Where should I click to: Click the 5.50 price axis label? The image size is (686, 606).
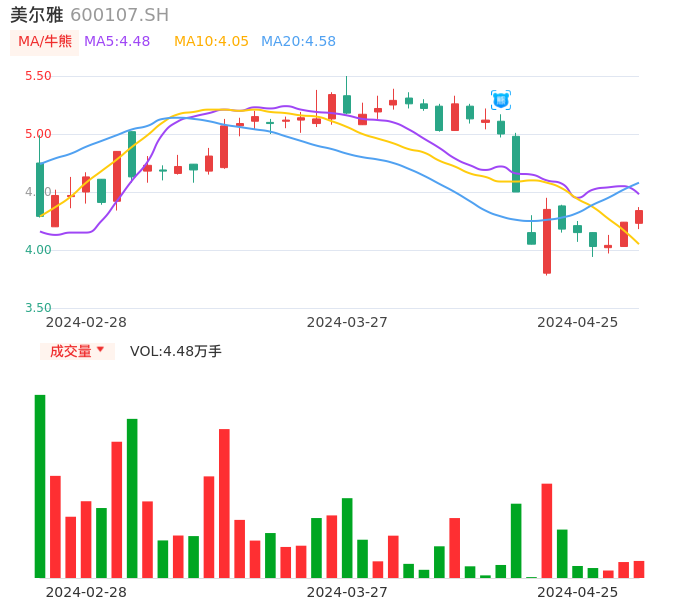click(x=38, y=76)
